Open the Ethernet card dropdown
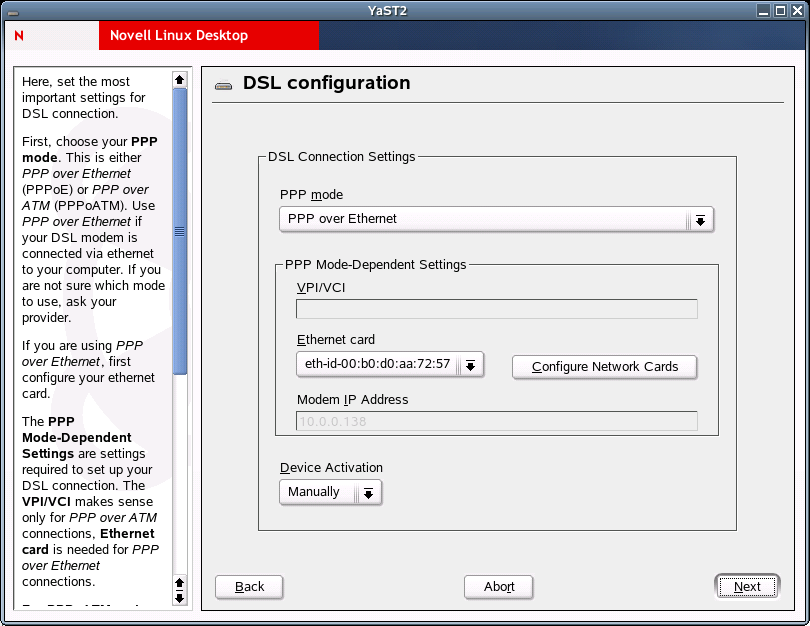 [x=390, y=365]
